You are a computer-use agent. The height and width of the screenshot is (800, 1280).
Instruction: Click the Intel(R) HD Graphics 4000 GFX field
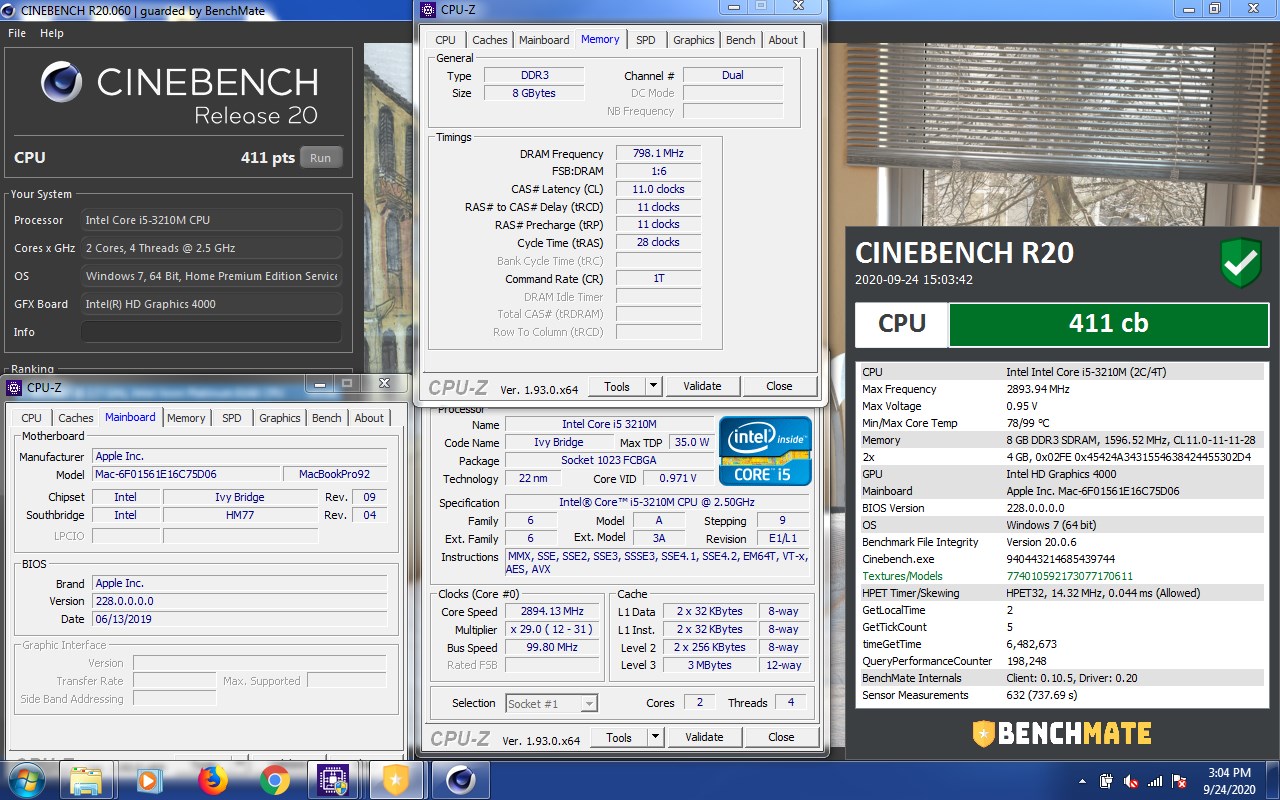point(211,304)
